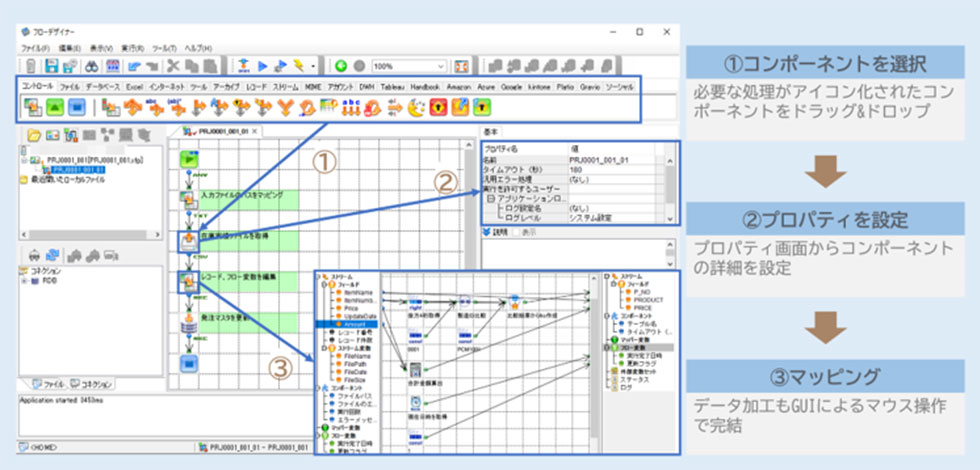Open the 100% zoom combo box

(409, 66)
